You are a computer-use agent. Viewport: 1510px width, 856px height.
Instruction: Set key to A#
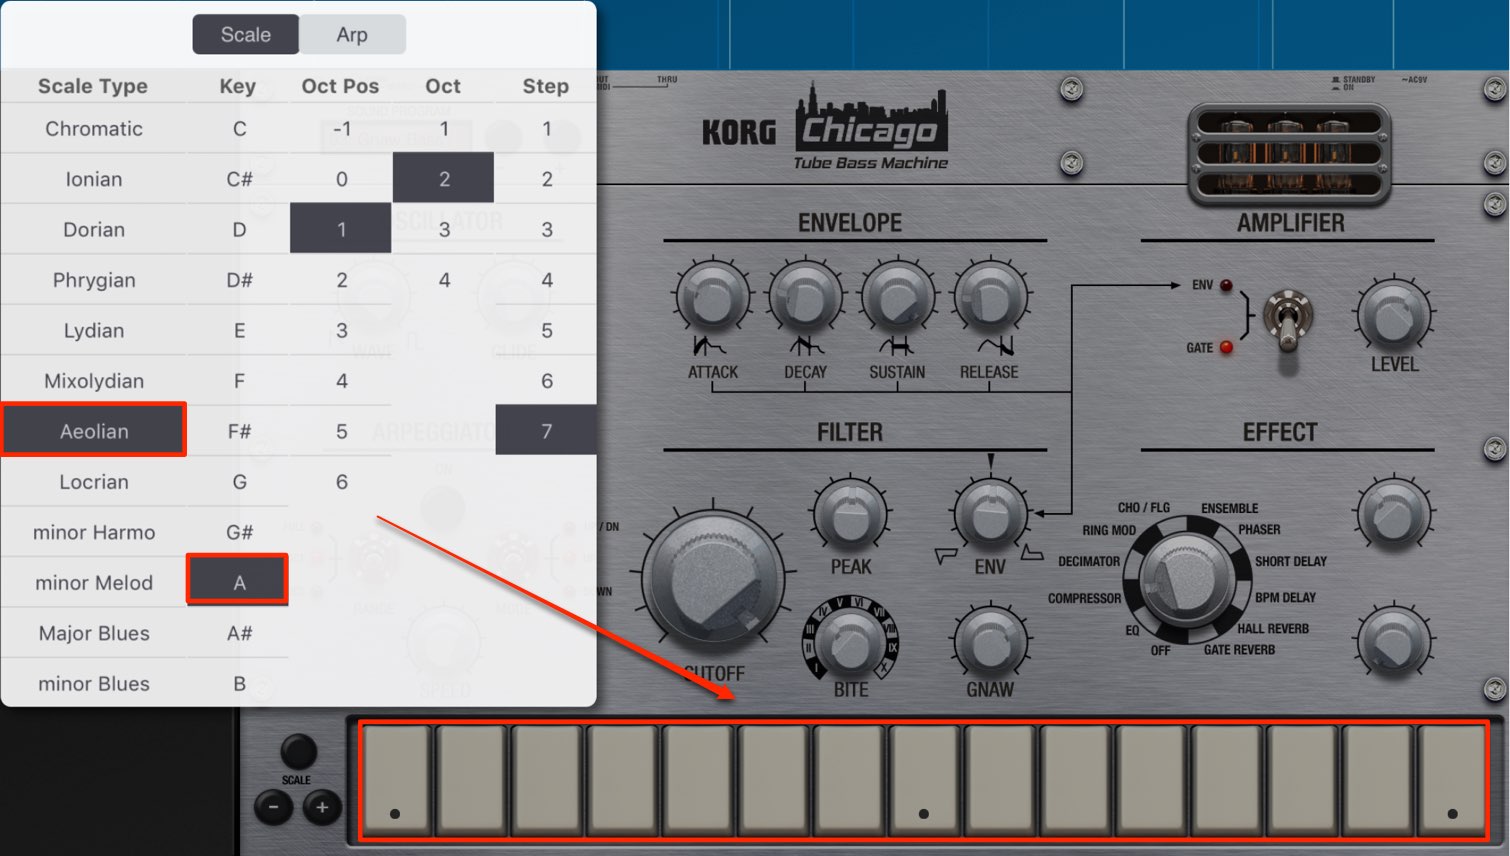click(x=239, y=633)
